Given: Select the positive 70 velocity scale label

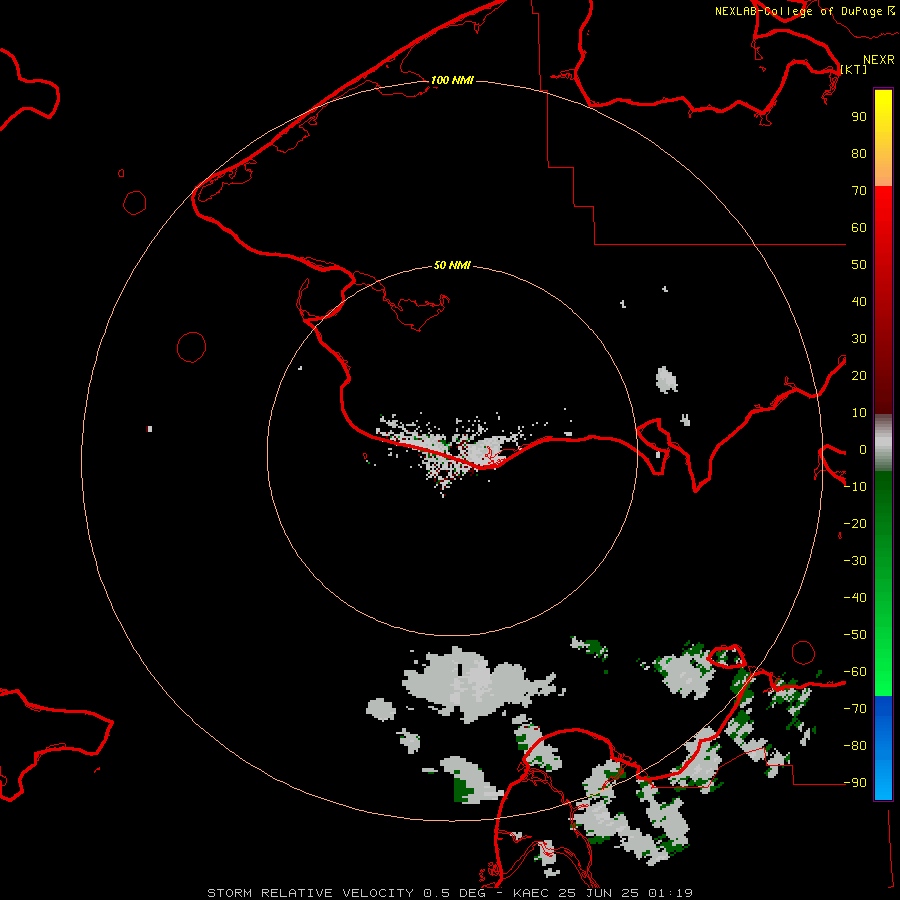Looking at the screenshot, I should [x=859, y=191].
